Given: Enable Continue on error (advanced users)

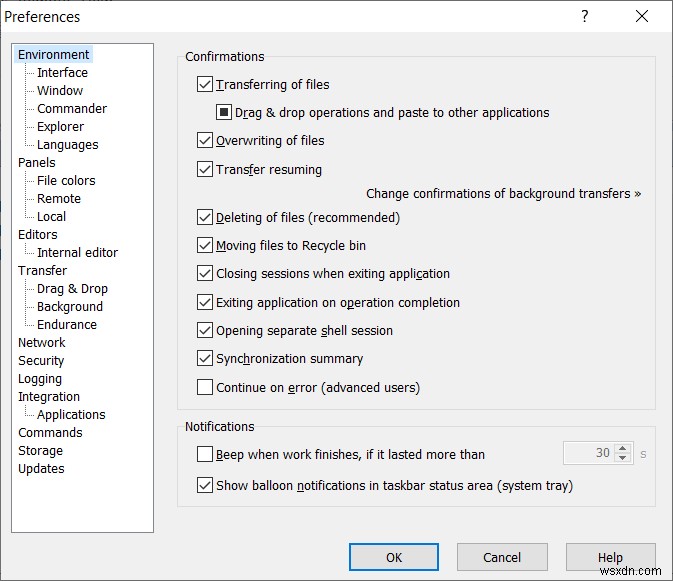Looking at the screenshot, I should [205, 387].
